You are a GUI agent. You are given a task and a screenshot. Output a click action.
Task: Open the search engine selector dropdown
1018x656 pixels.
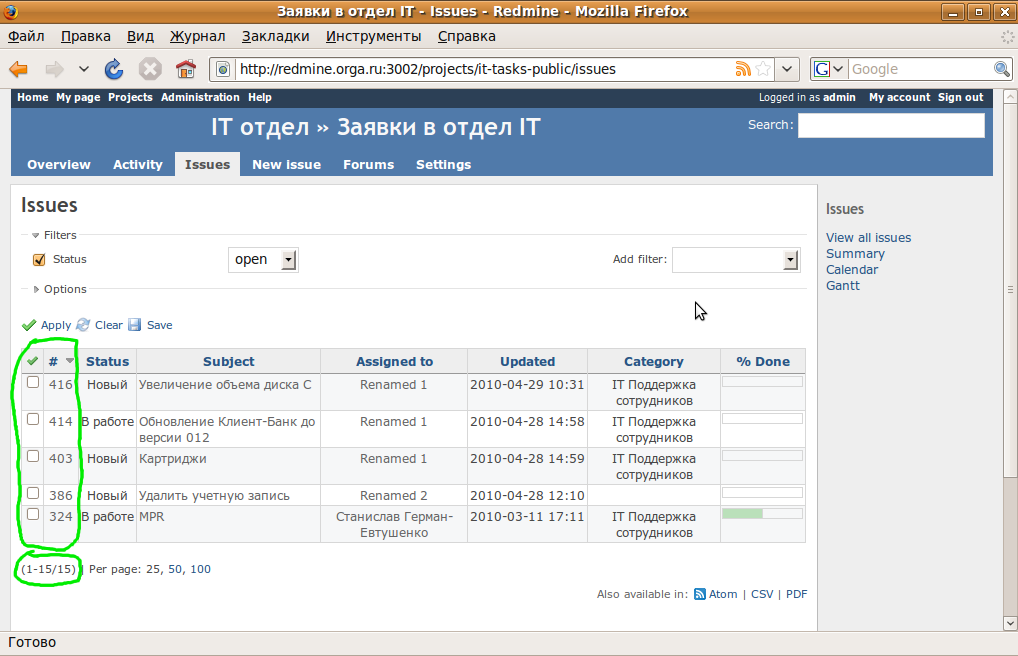[x=829, y=69]
